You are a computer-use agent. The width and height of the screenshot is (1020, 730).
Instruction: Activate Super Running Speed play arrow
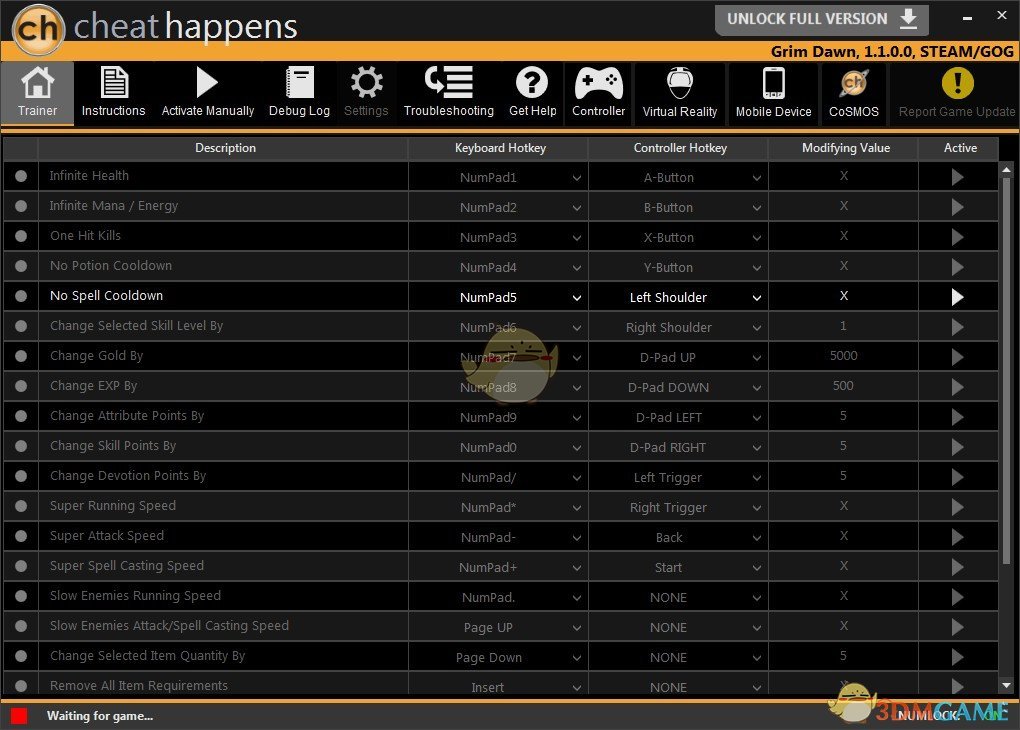click(x=957, y=507)
